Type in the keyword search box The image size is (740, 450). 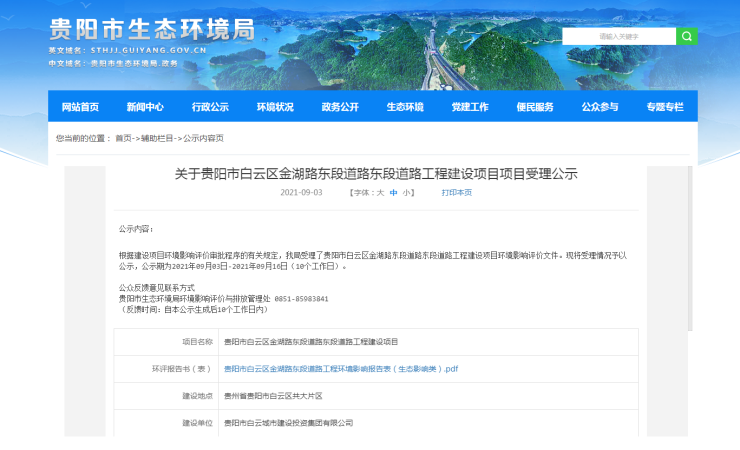[619, 36]
